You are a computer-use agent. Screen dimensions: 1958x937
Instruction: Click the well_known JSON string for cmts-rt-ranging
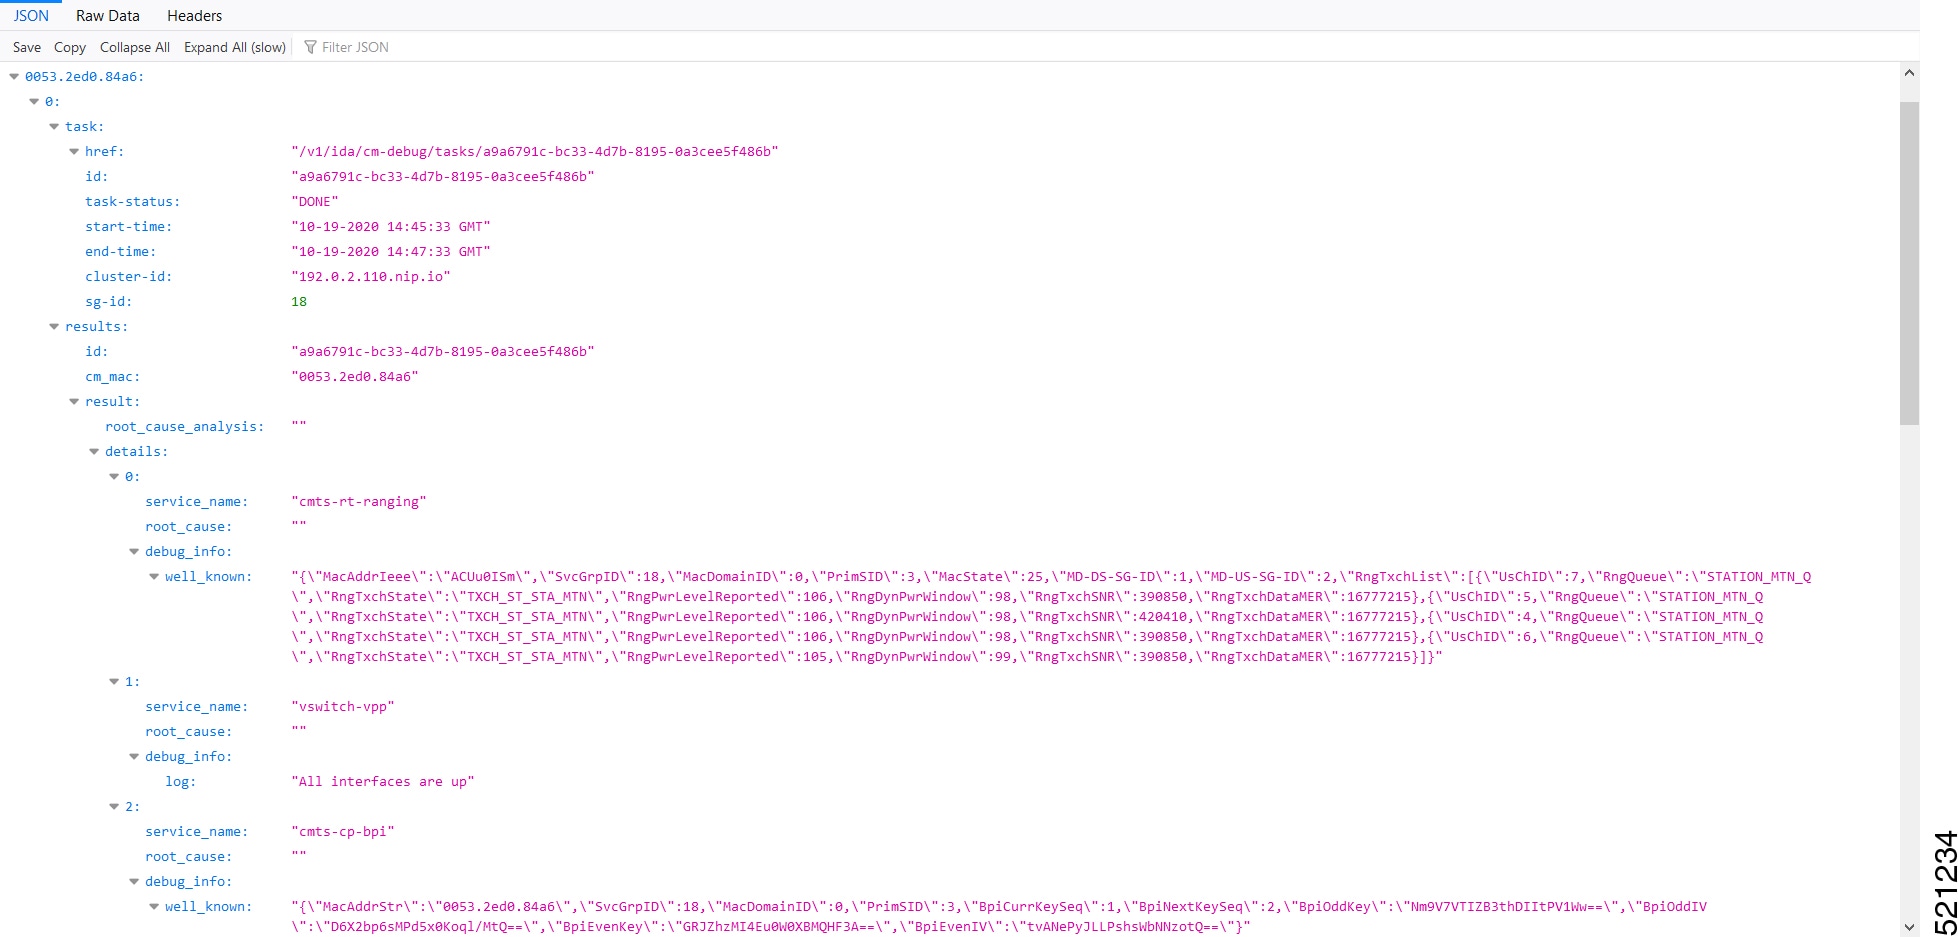coord(1051,616)
